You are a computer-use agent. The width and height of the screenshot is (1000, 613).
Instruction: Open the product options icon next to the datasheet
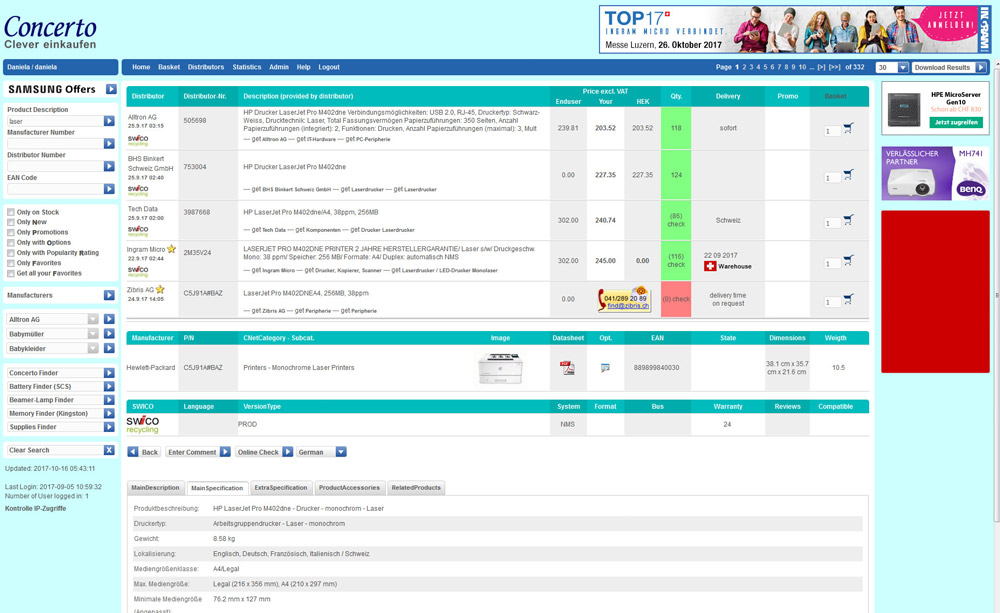(605, 367)
